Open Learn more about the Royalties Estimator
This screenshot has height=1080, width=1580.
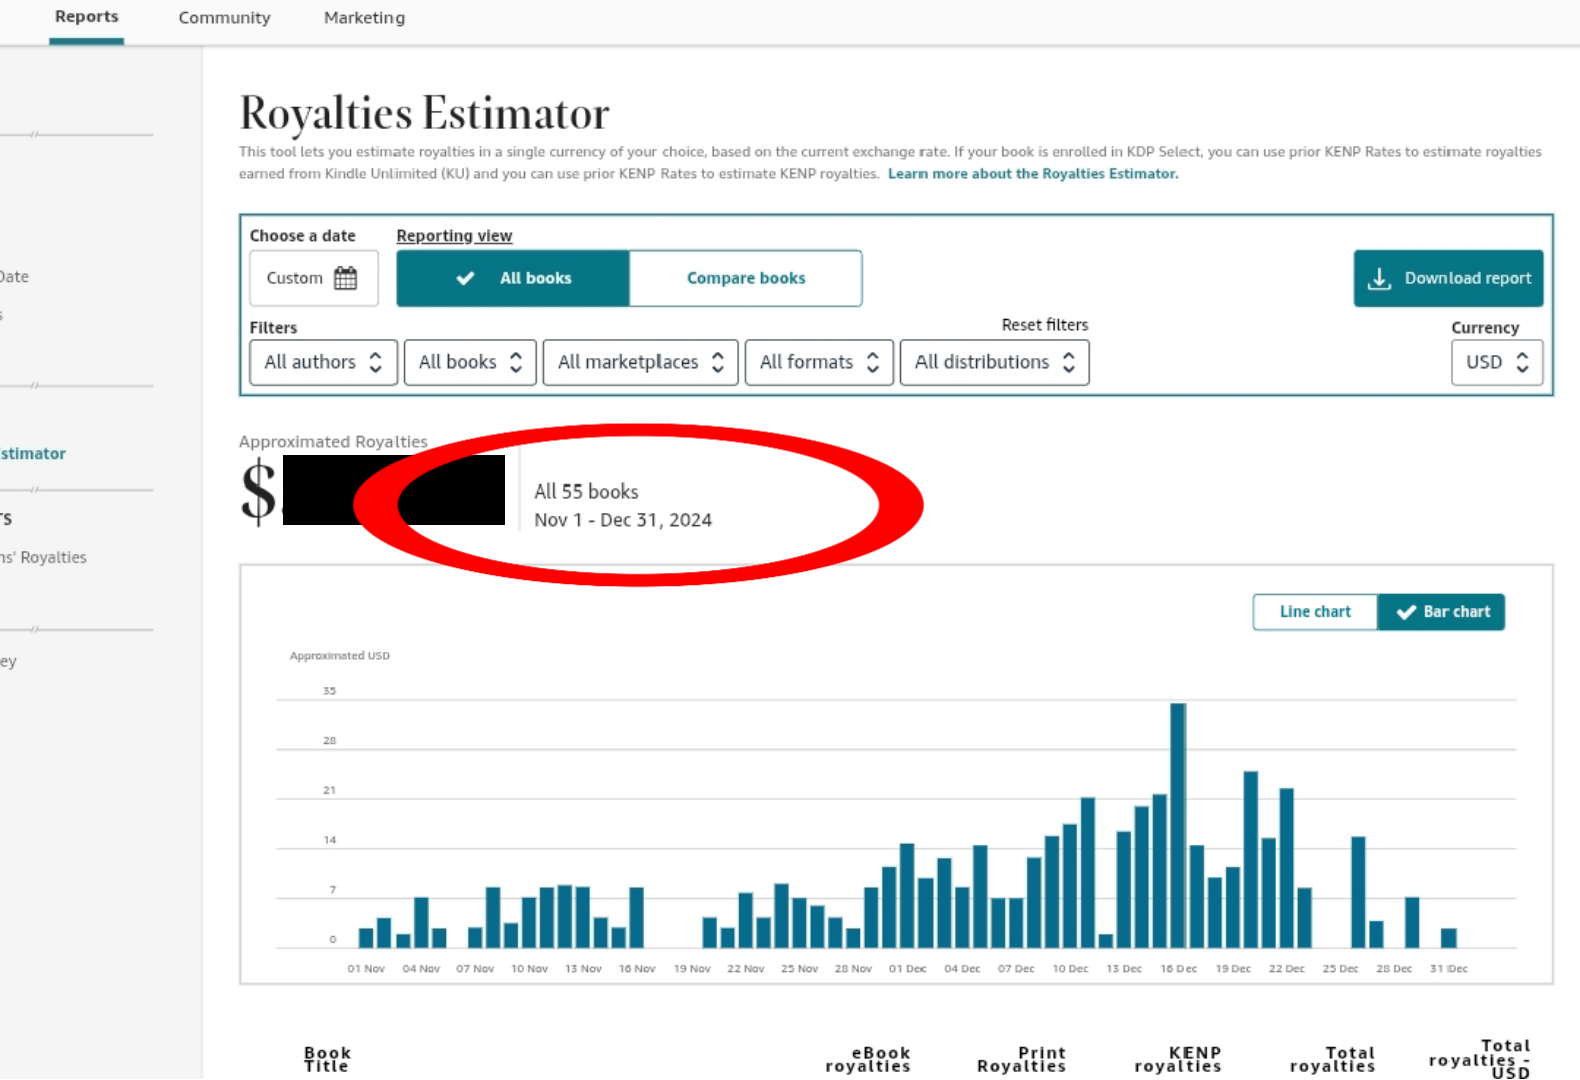[1032, 174]
